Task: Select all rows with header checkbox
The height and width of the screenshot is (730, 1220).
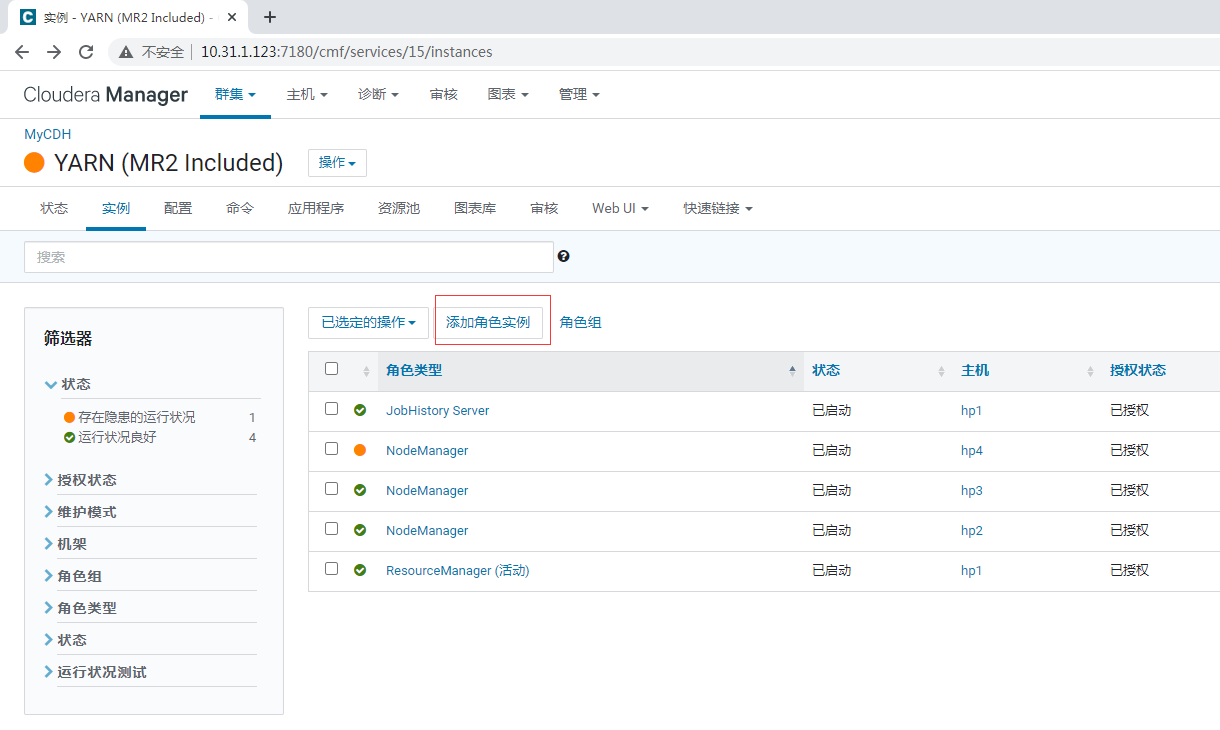Action: (332, 369)
